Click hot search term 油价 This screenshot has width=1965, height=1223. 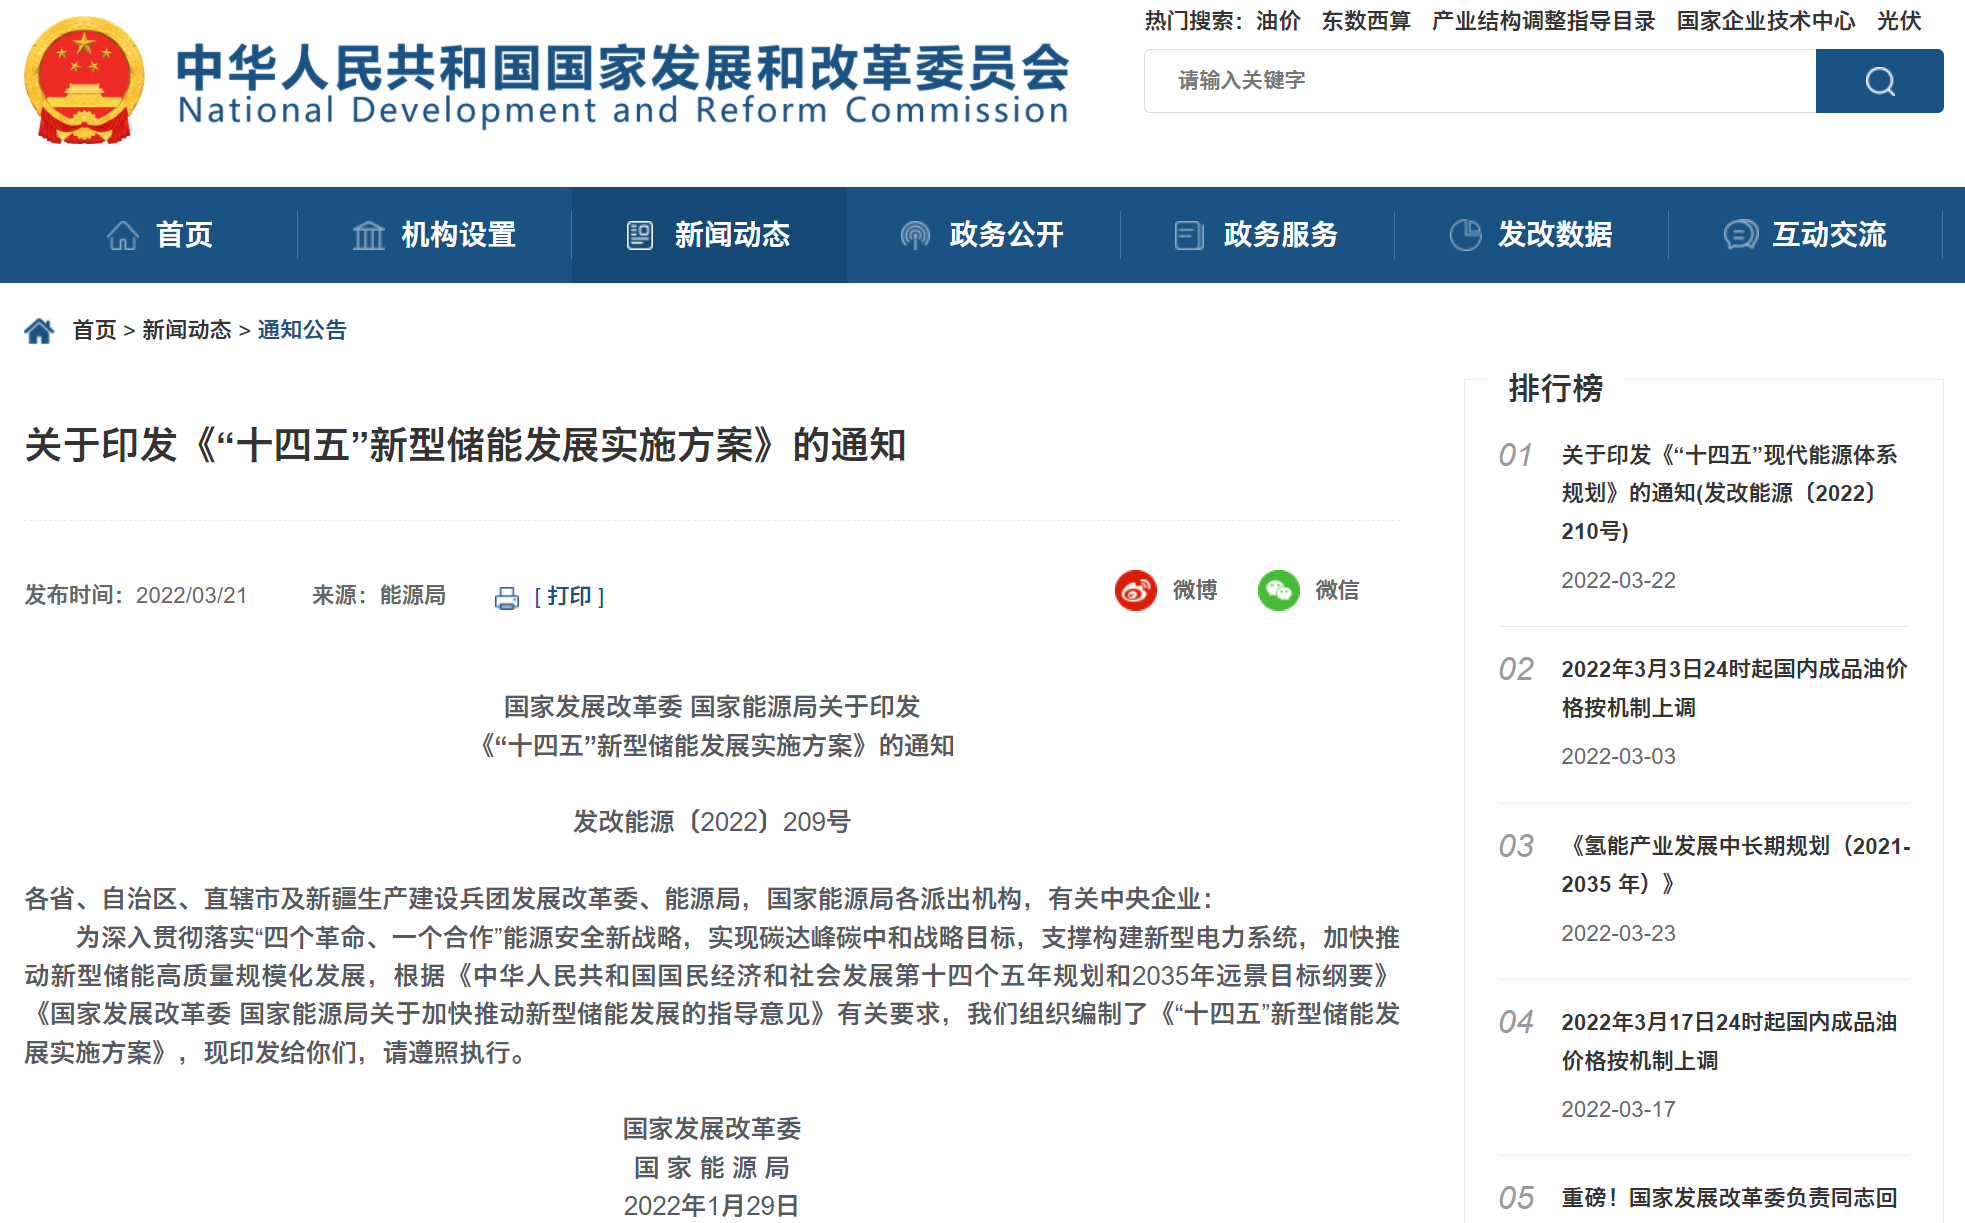[x=1278, y=21]
